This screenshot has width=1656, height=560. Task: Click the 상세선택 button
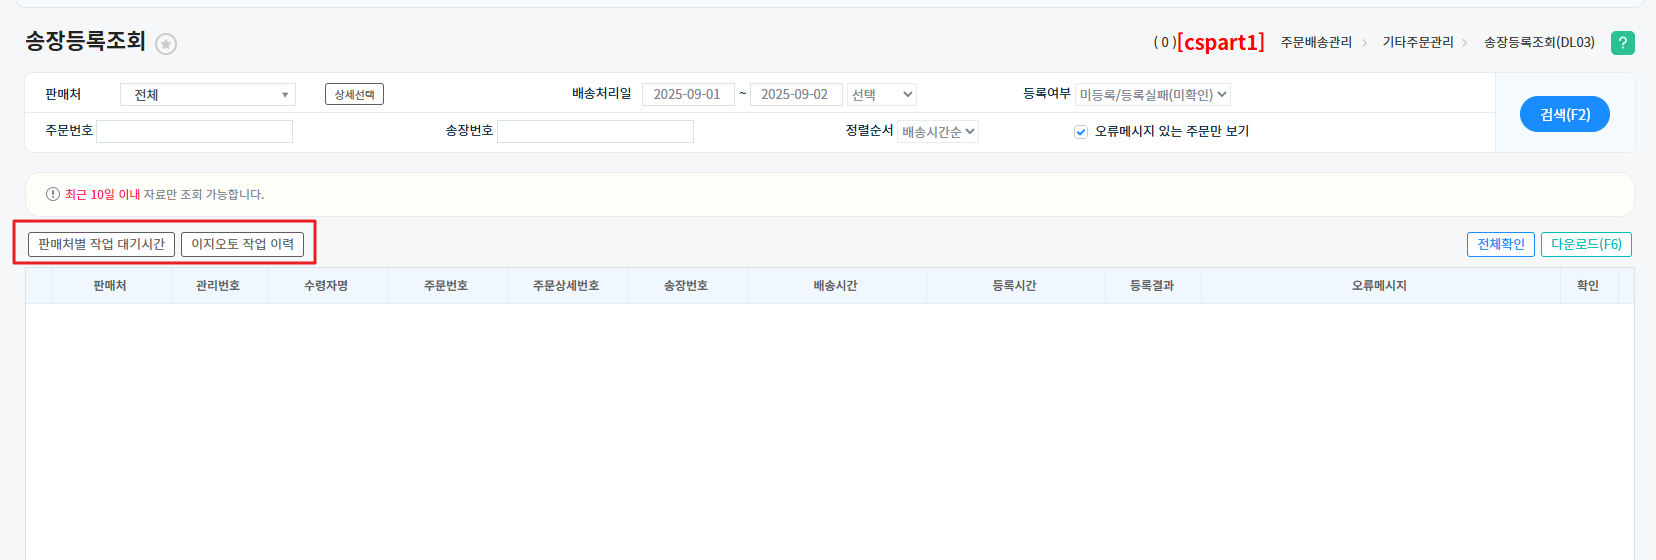pos(354,94)
